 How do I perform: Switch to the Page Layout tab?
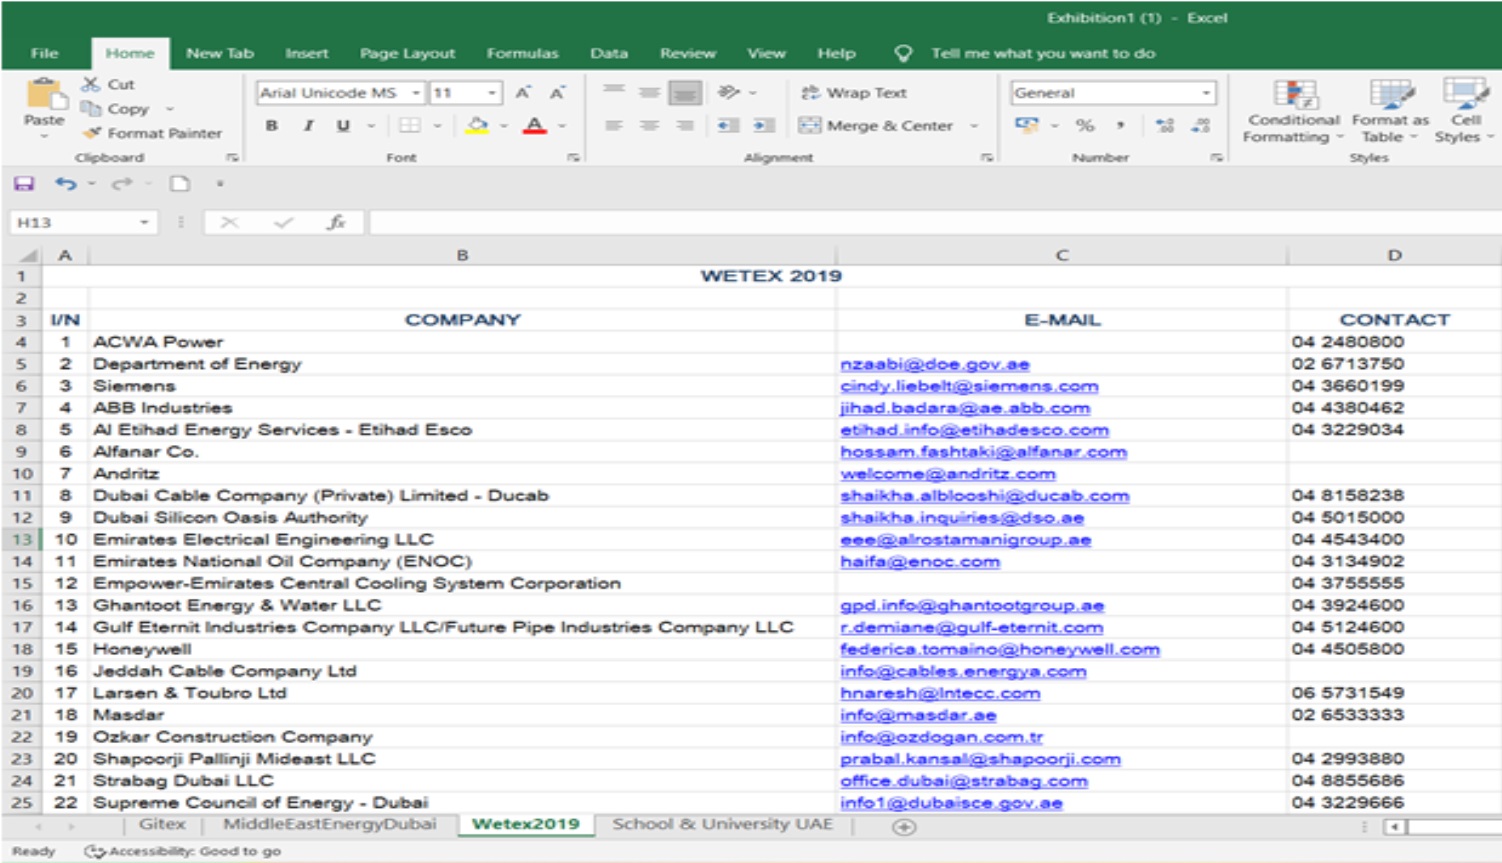pos(407,53)
